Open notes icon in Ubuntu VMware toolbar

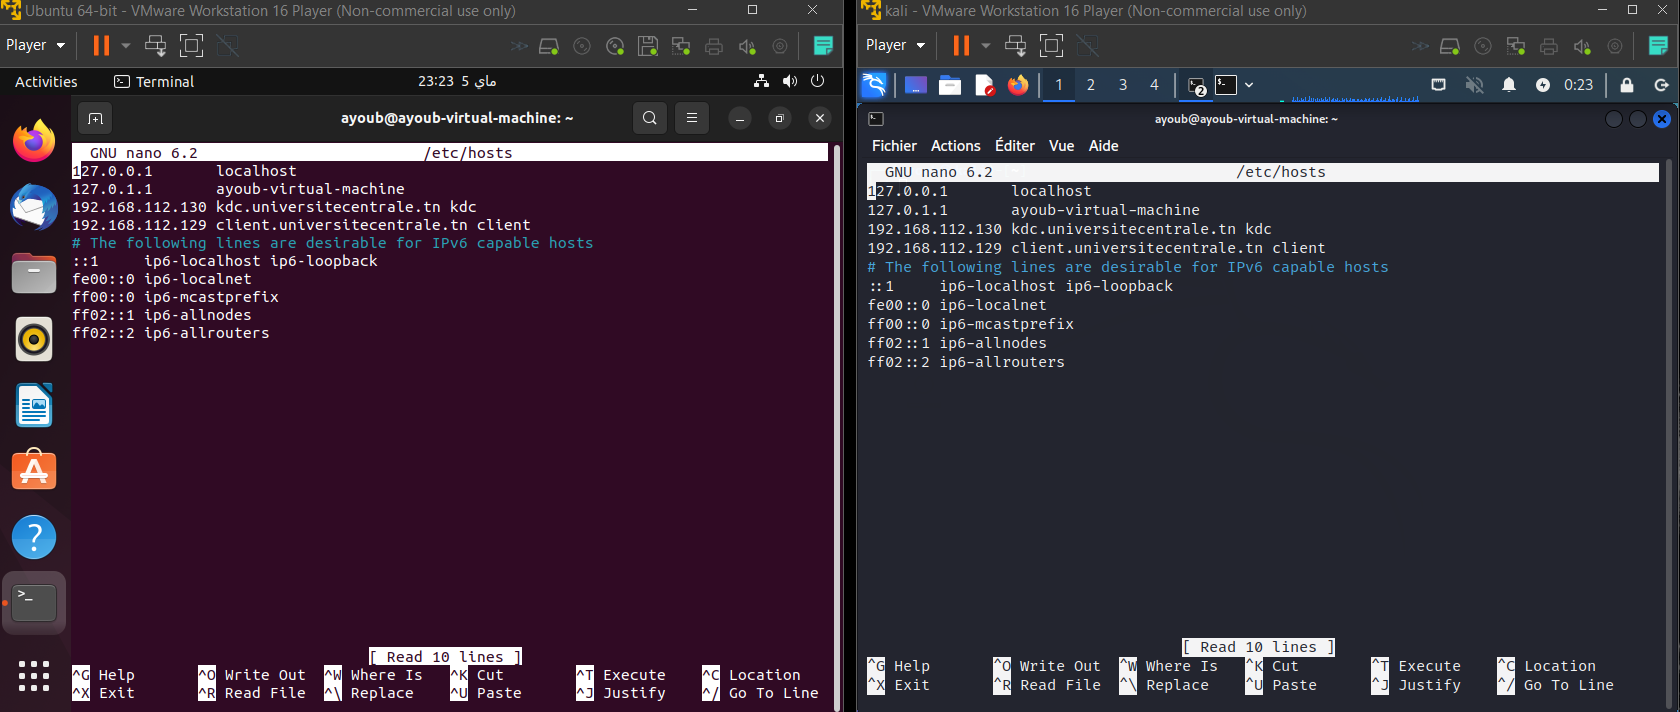823,45
